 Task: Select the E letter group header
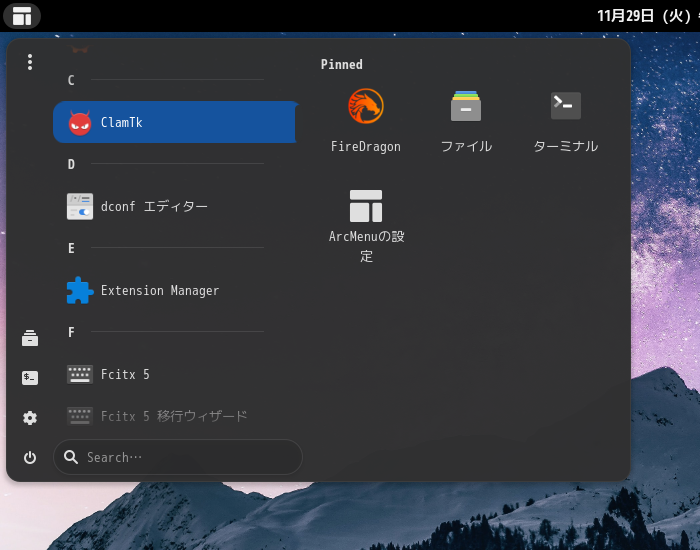(x=71, y=248)
